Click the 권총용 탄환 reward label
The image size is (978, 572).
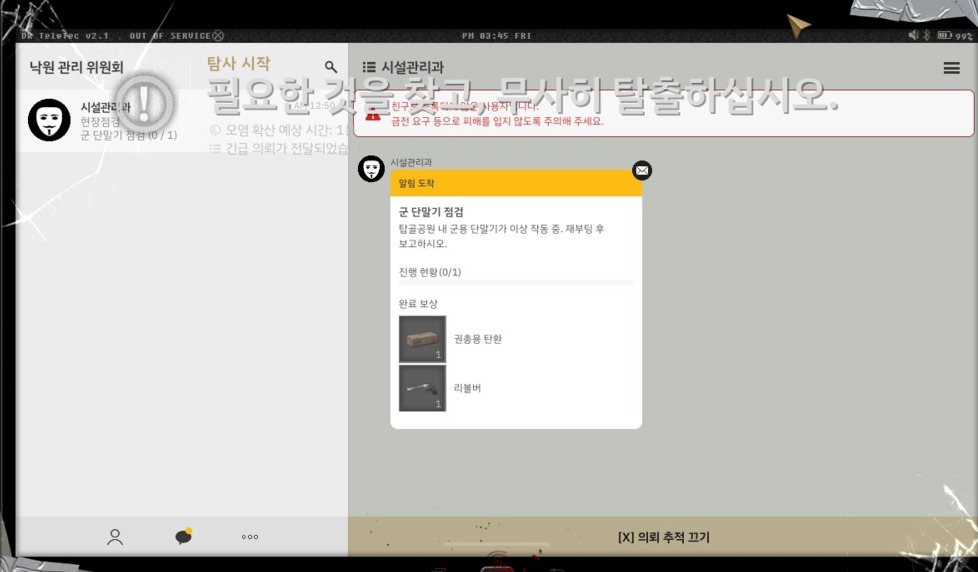477,339
